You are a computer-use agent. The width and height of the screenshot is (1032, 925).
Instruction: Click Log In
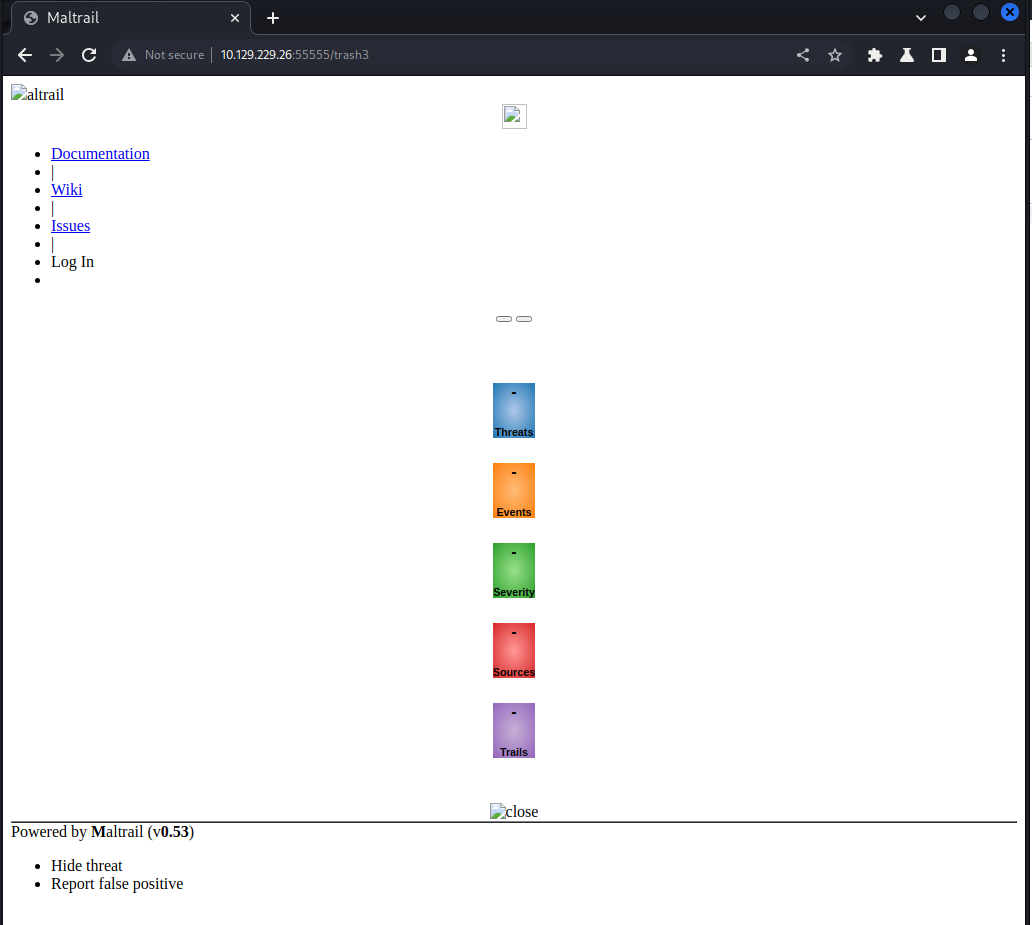(x=72, y=262)
